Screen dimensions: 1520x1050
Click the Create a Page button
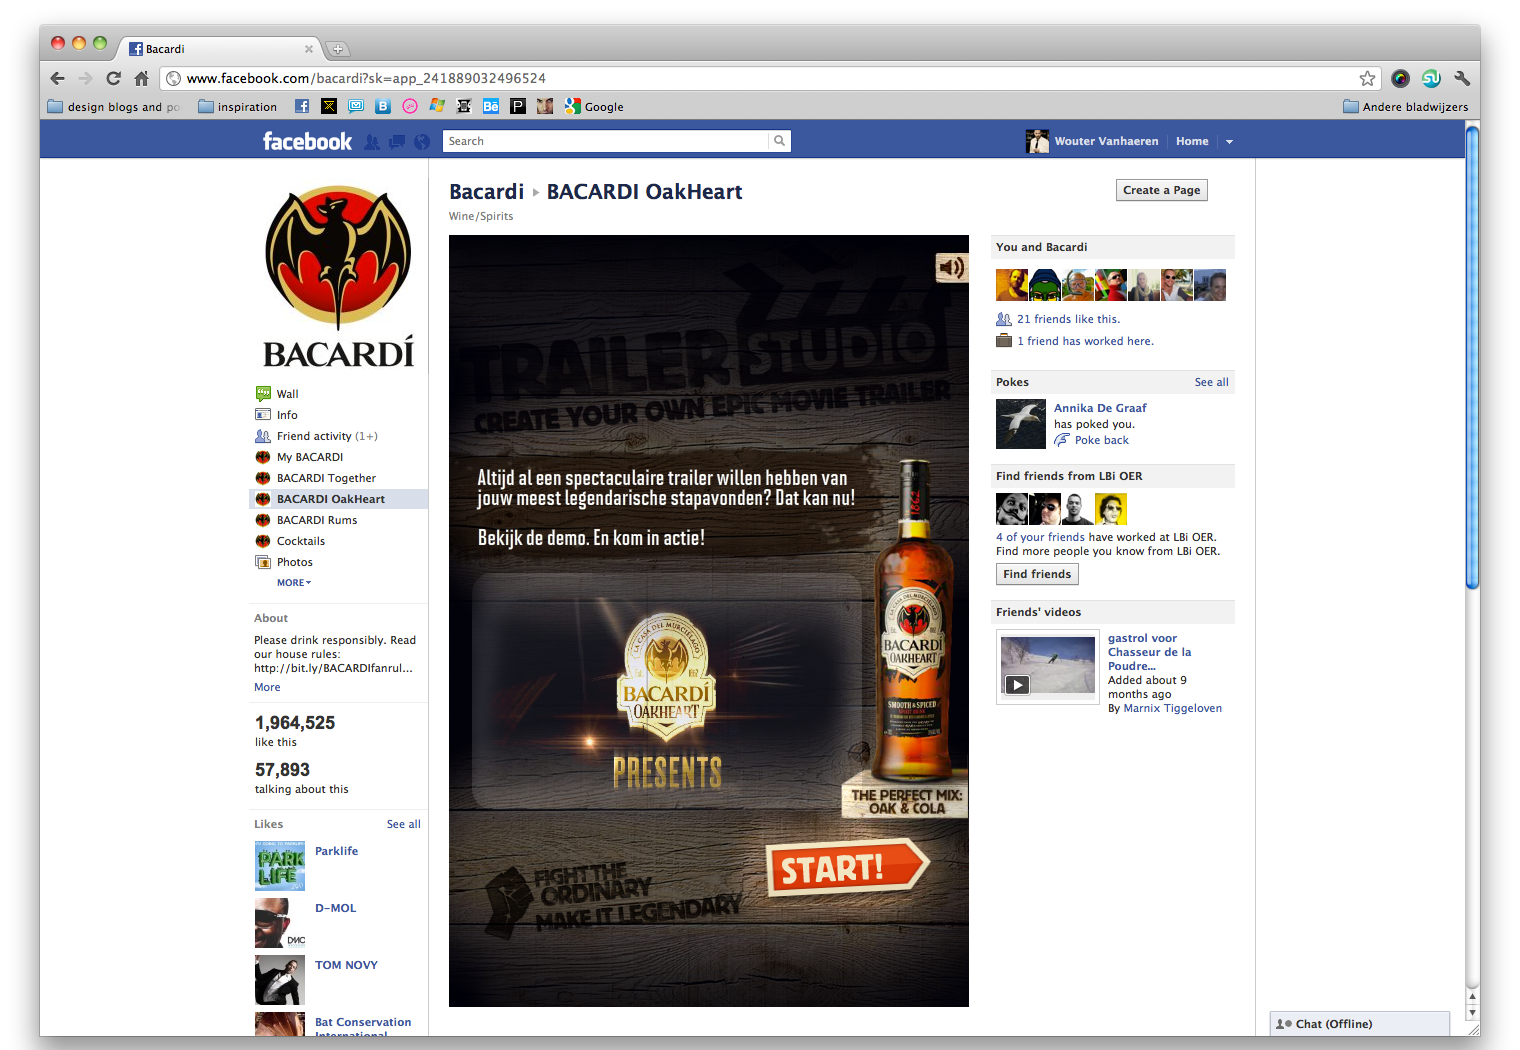(x=1161, y=190)
